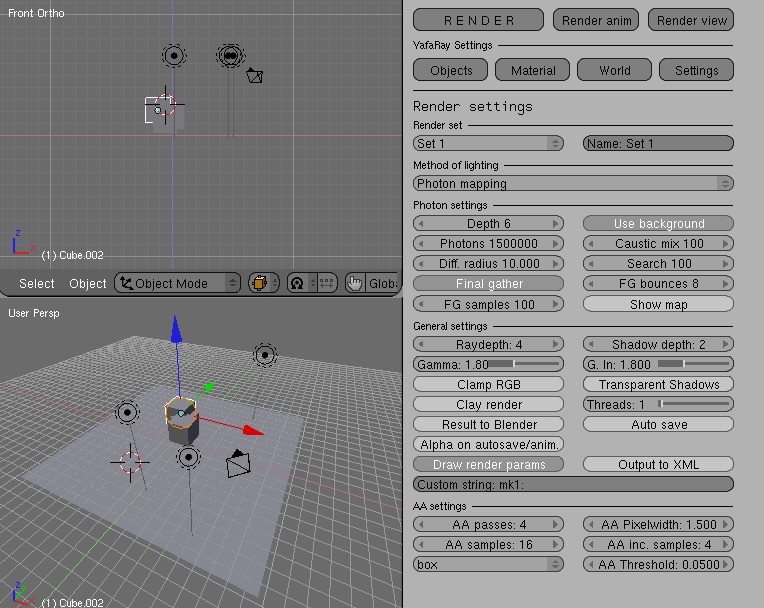The width and height of the screenshot is (764, 608).
Task: Open the Object Mode selector dropdown
Action: click(178, 283)
